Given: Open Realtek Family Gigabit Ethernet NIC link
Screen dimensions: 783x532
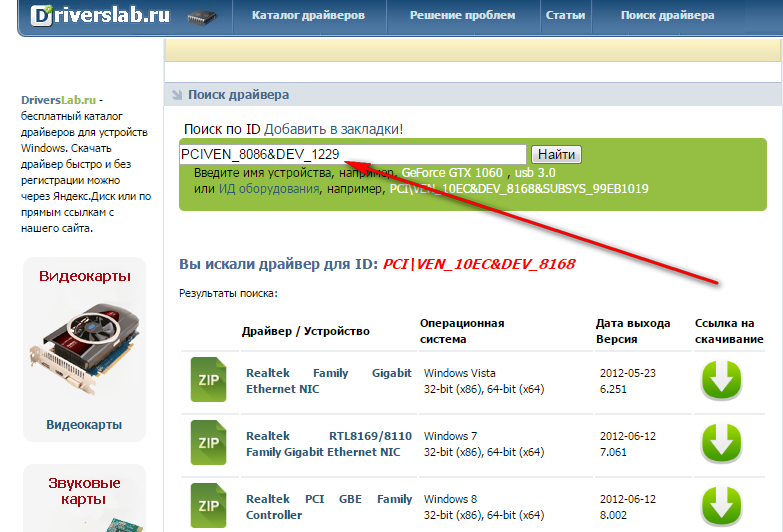Looking at the screenshot, I should tap(329, 381).
